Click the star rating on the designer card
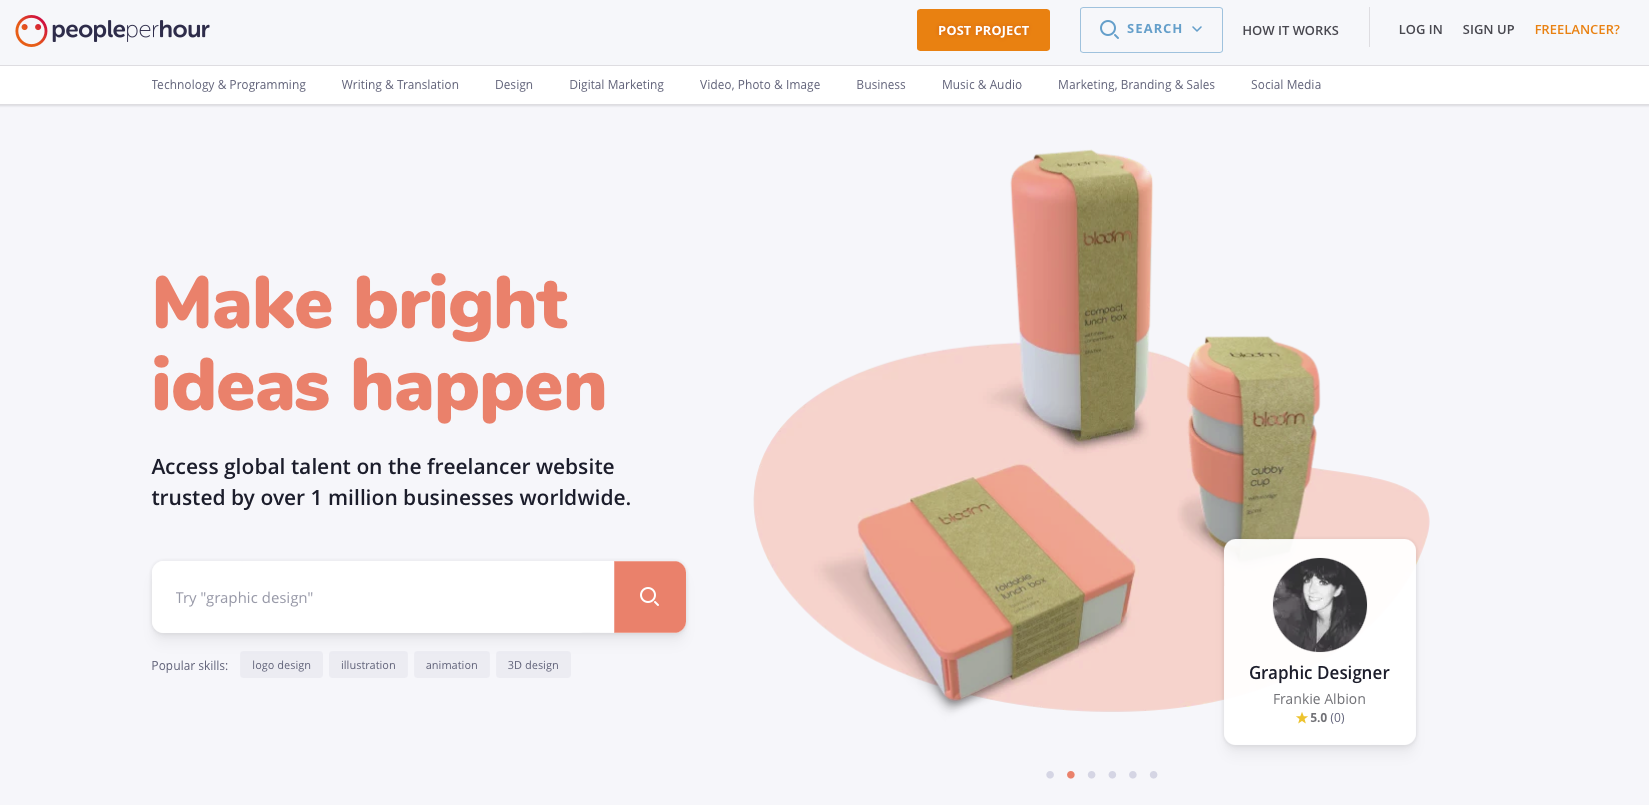 pyautogui.click(x=1320, y=718)
